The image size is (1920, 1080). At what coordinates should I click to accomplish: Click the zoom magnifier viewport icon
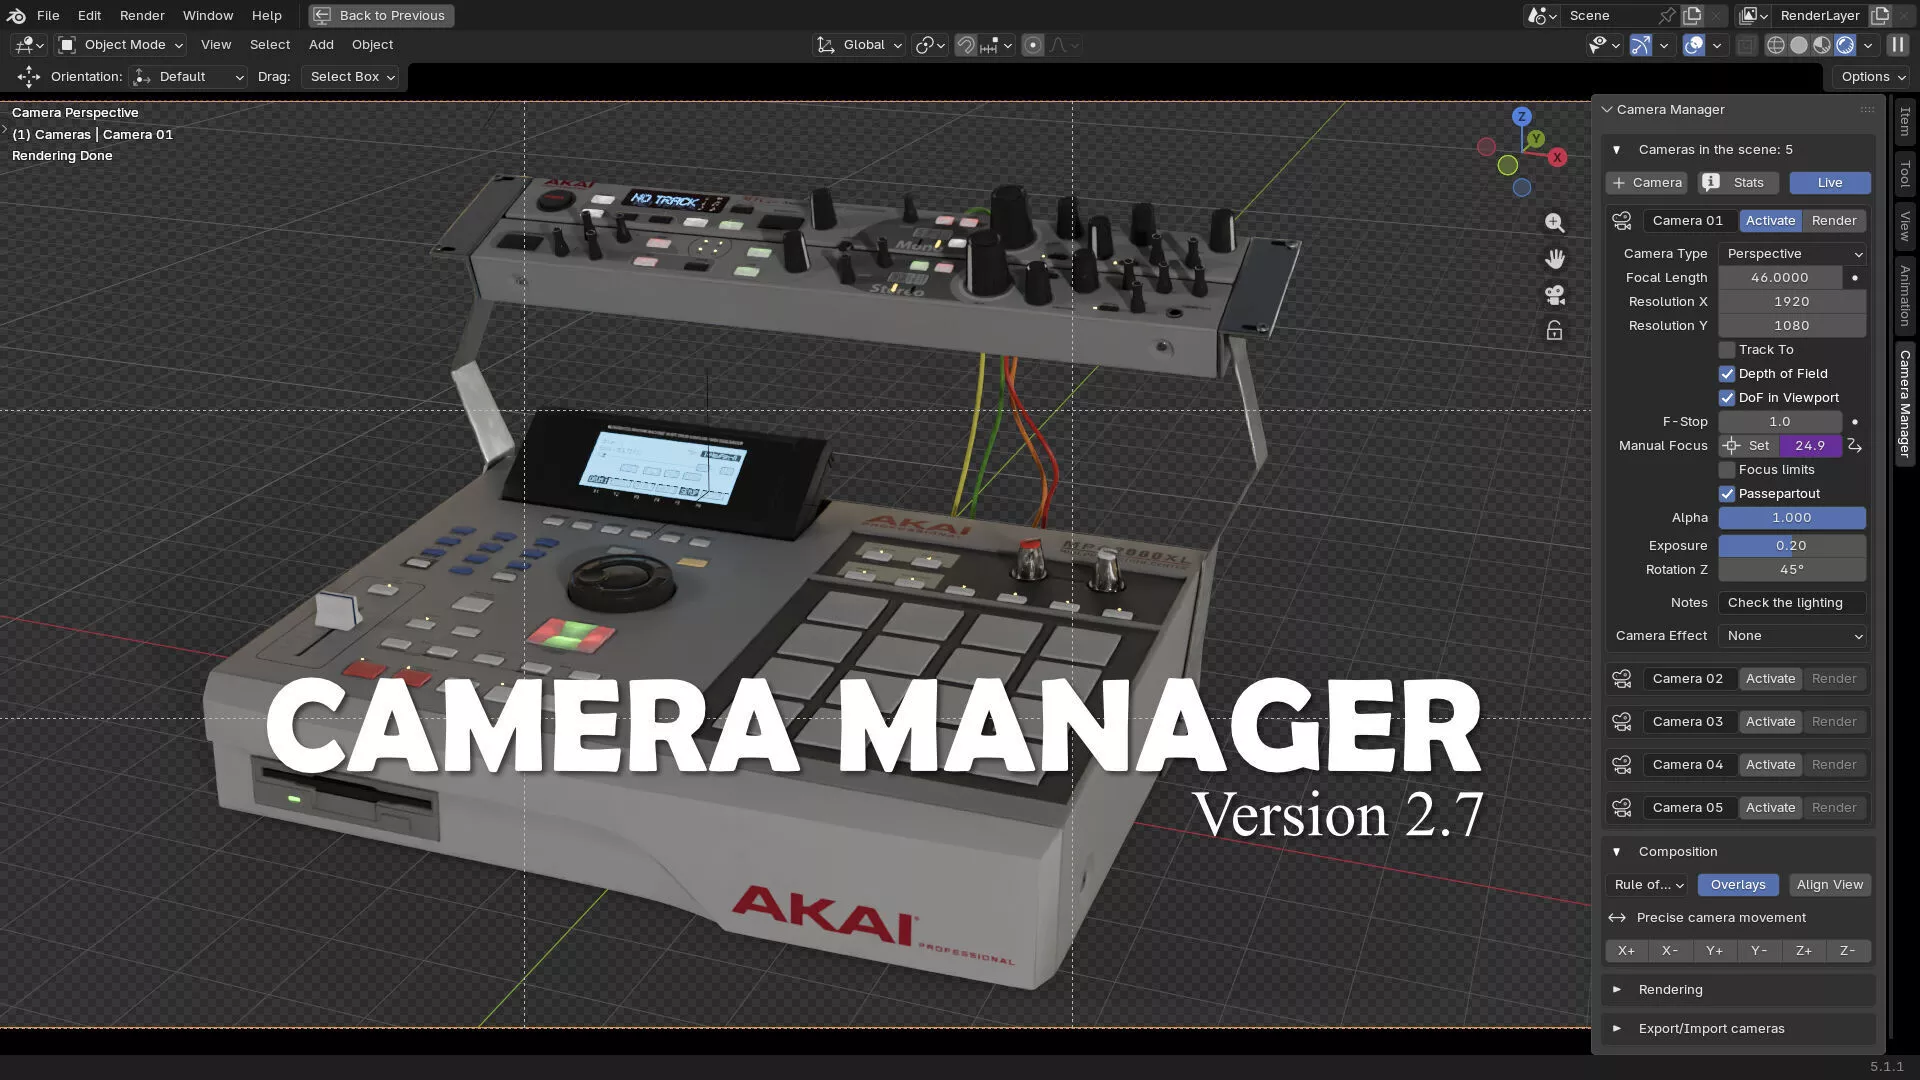[x=1554, y=223]
